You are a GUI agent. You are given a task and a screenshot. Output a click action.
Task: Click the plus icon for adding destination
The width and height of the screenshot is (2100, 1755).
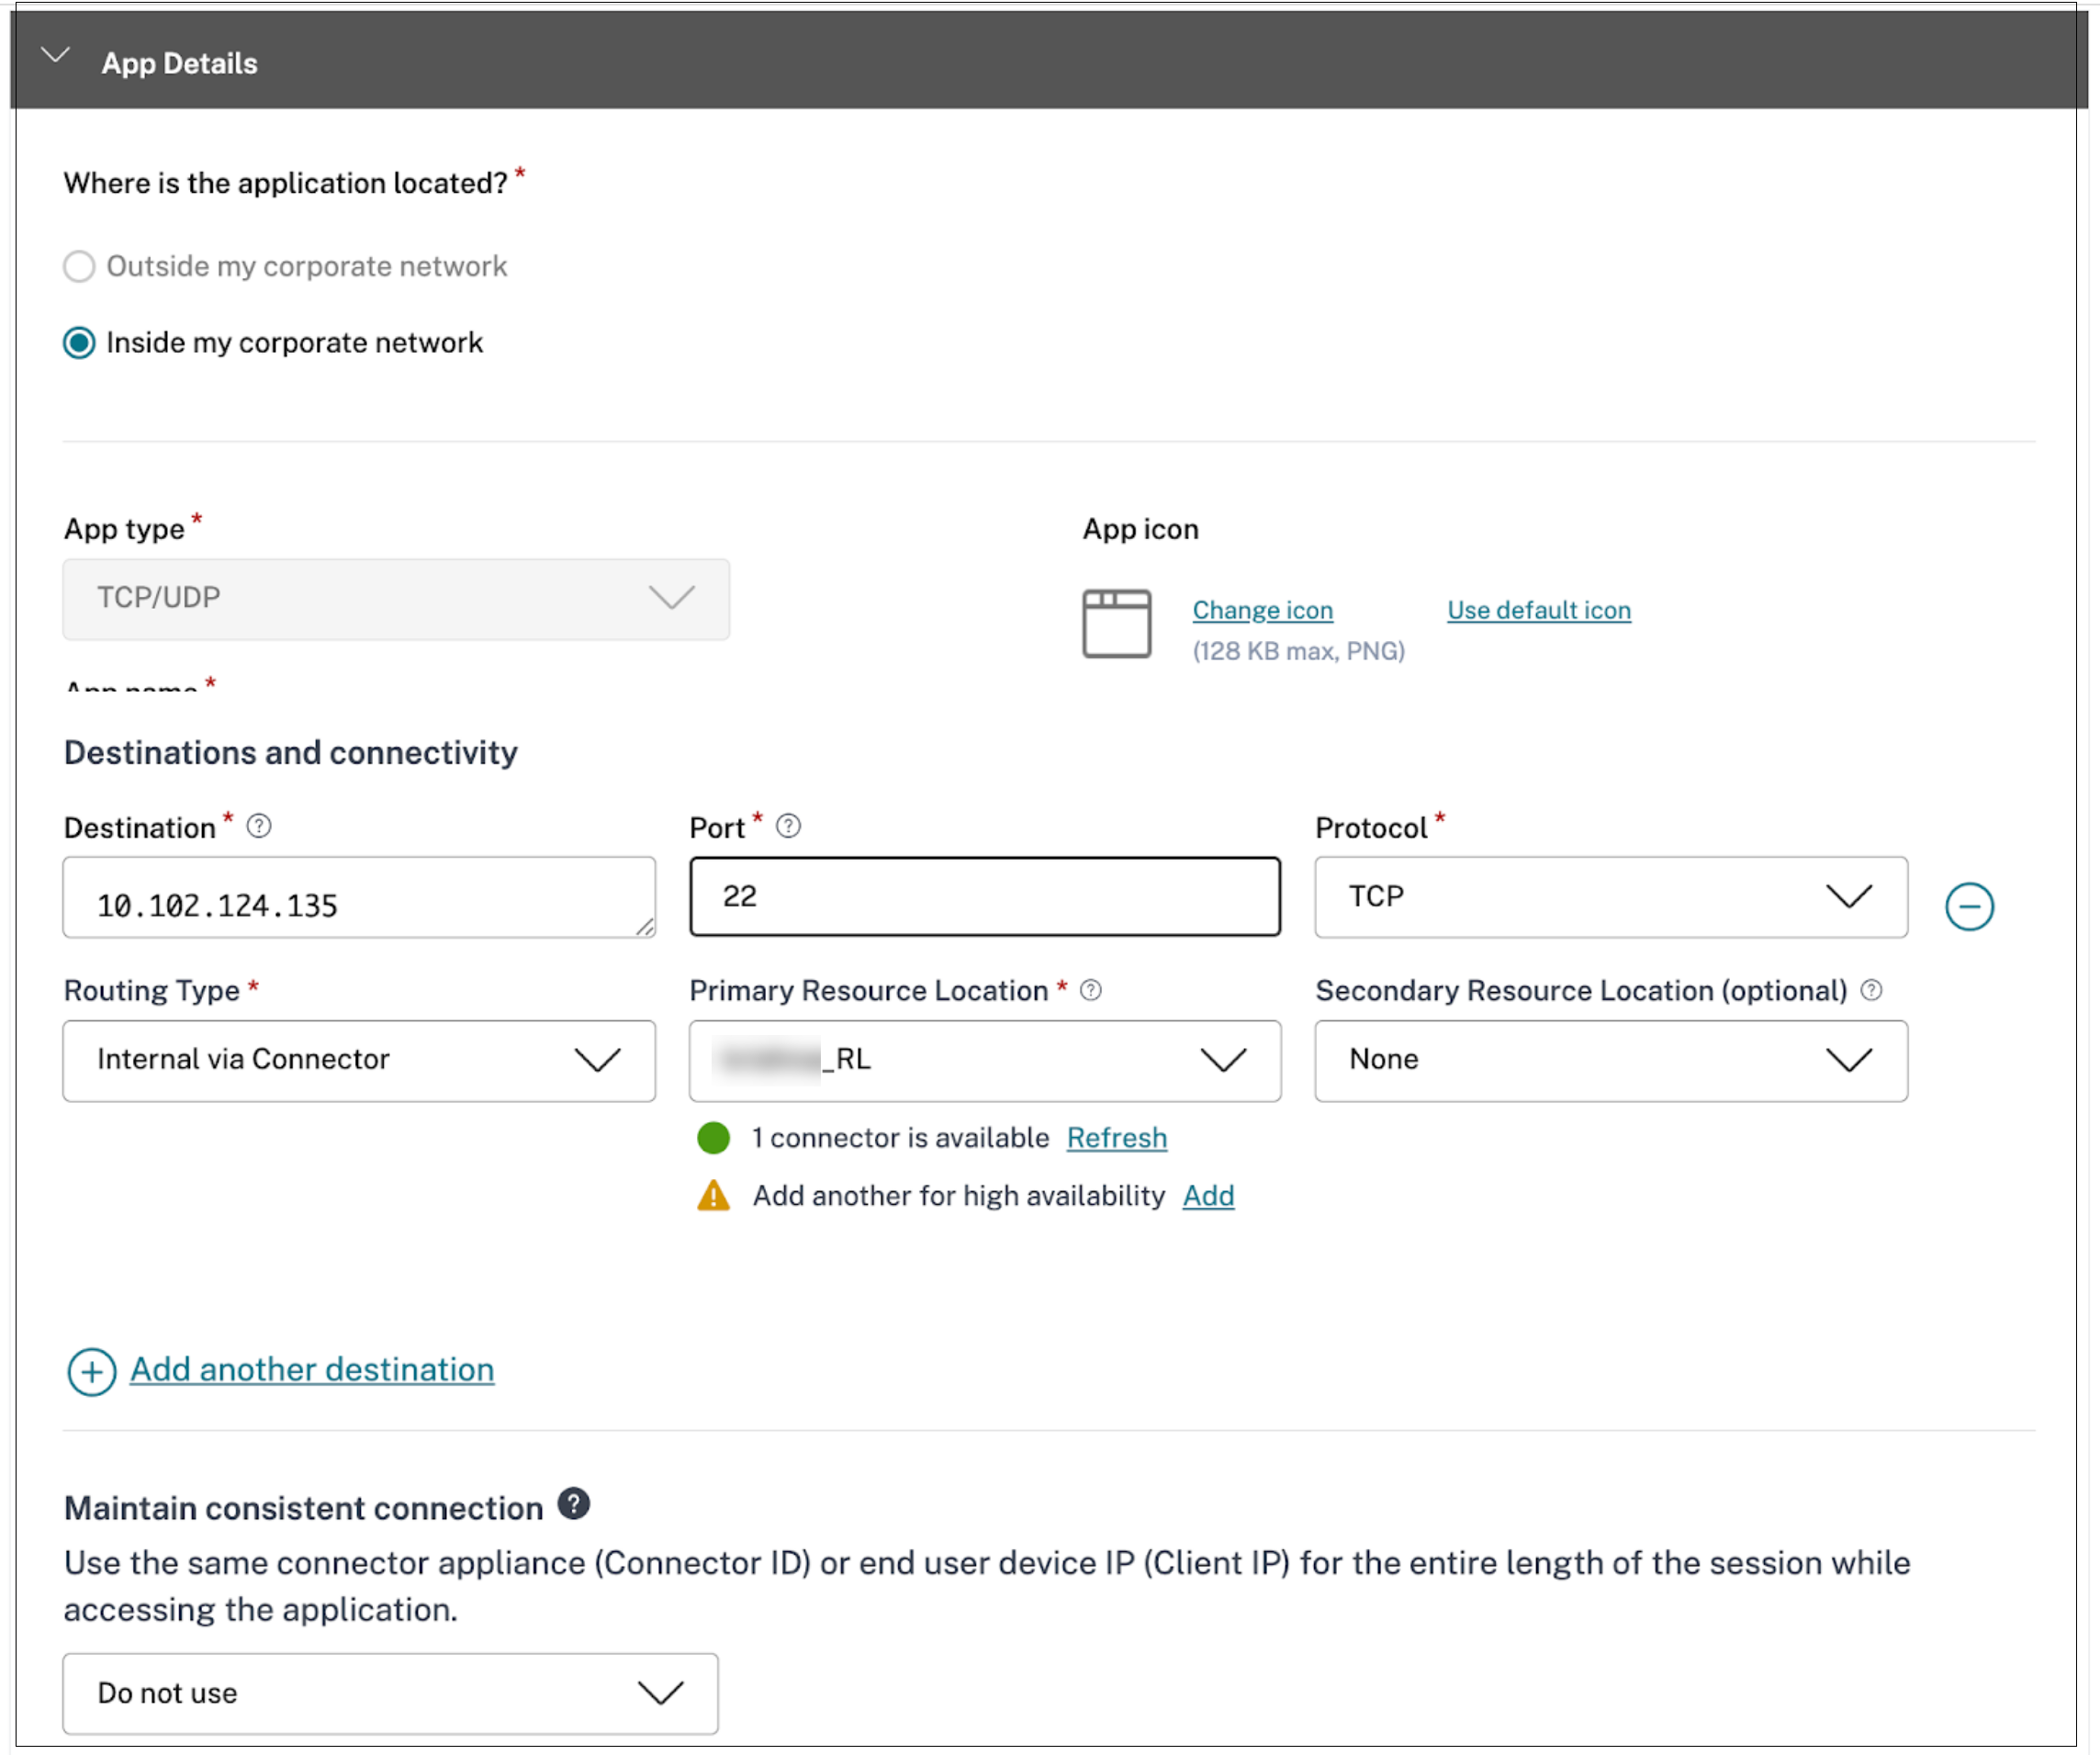click(x=91, y=1371)
